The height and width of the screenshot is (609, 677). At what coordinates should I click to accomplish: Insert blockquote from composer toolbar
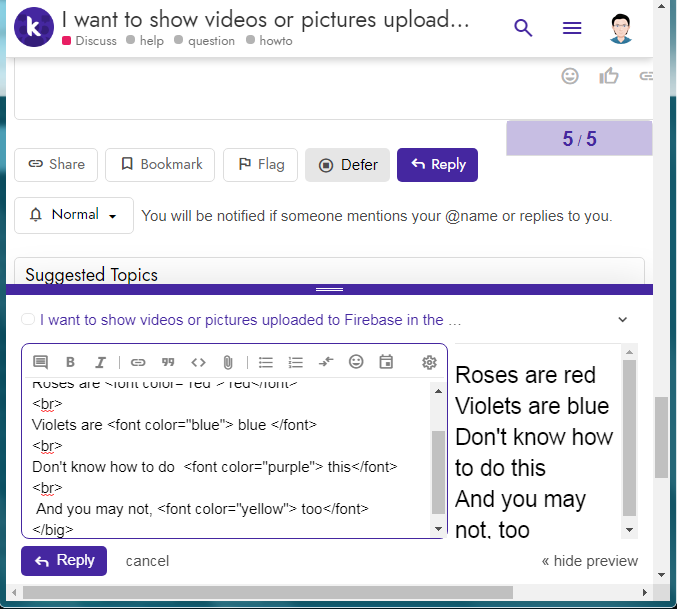tap(168, 362)
